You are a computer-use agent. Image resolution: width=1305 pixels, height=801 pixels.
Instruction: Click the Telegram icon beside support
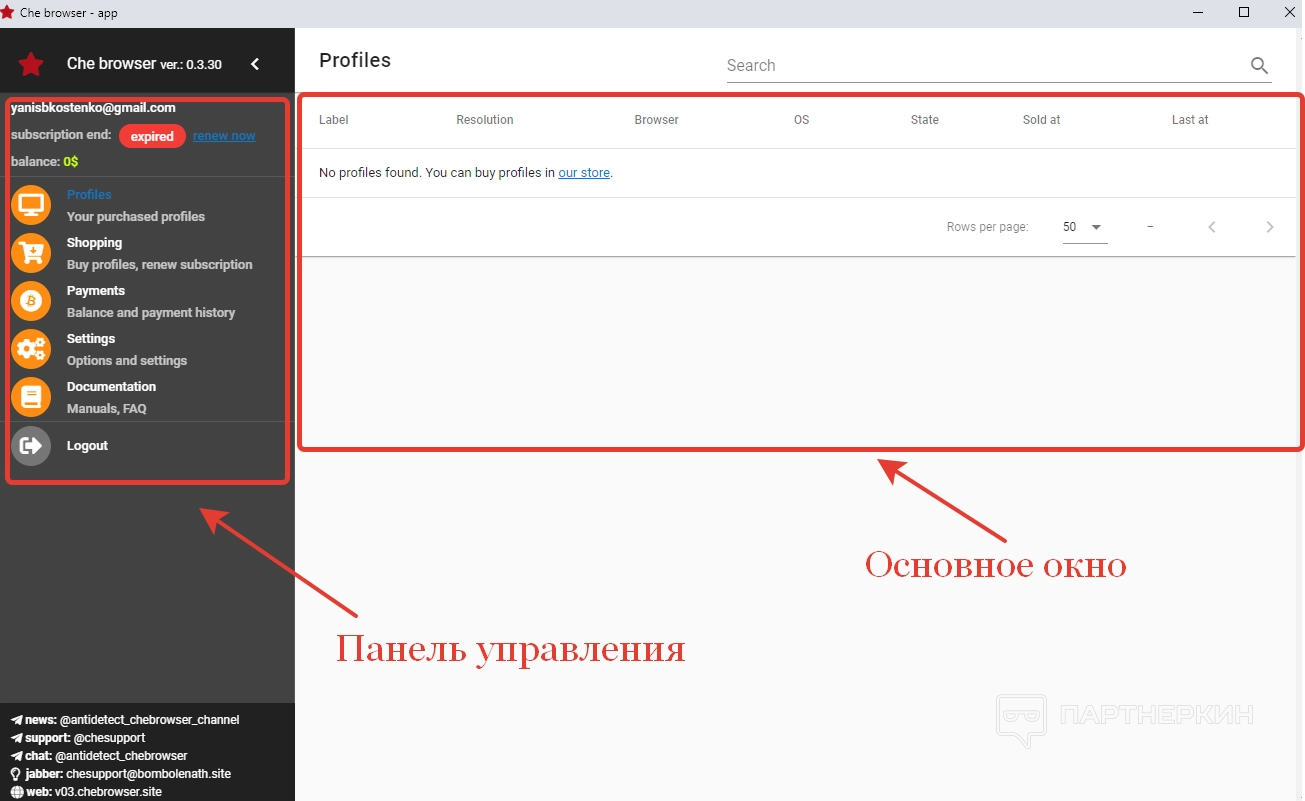16,738
